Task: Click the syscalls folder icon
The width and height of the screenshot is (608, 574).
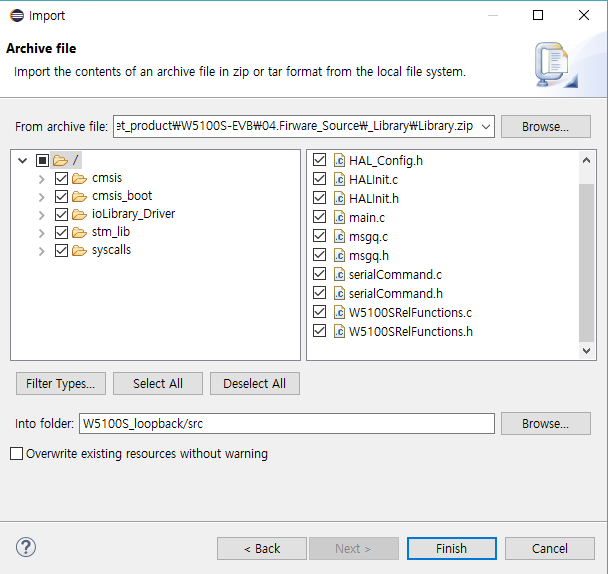Action: (x=79, y=251)
